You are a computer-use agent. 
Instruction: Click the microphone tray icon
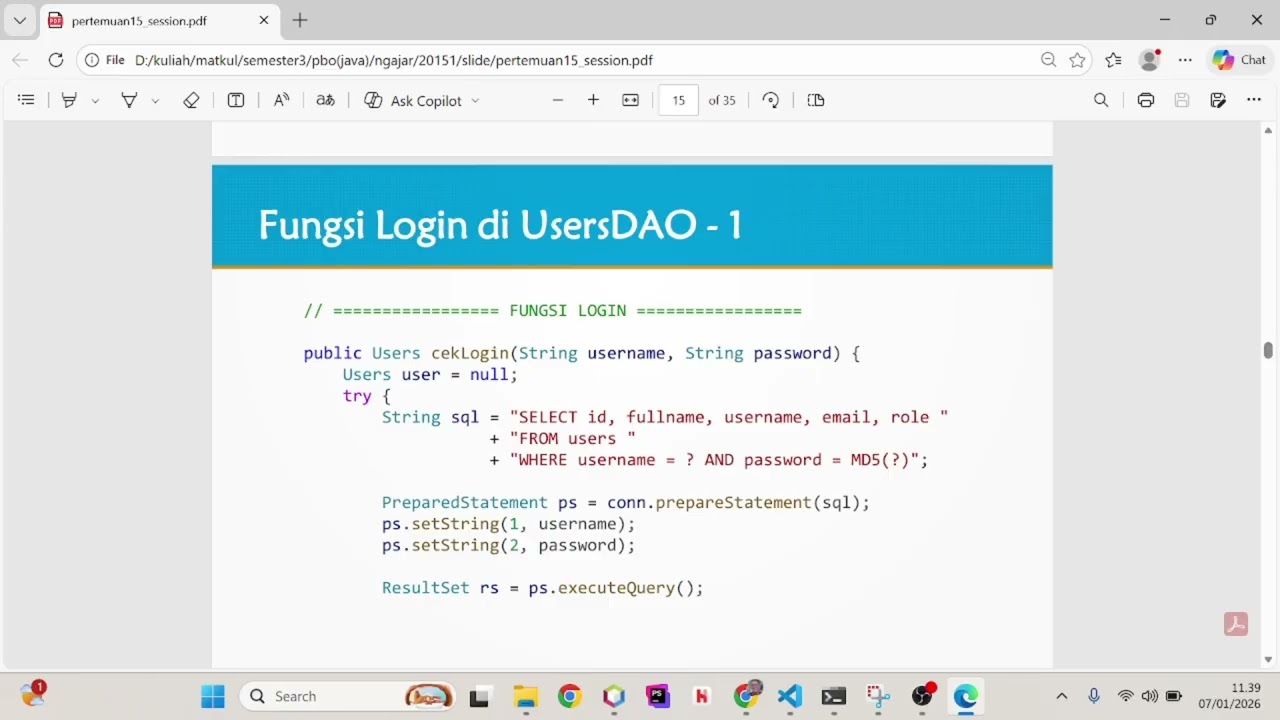click(x=1094, y=696)
